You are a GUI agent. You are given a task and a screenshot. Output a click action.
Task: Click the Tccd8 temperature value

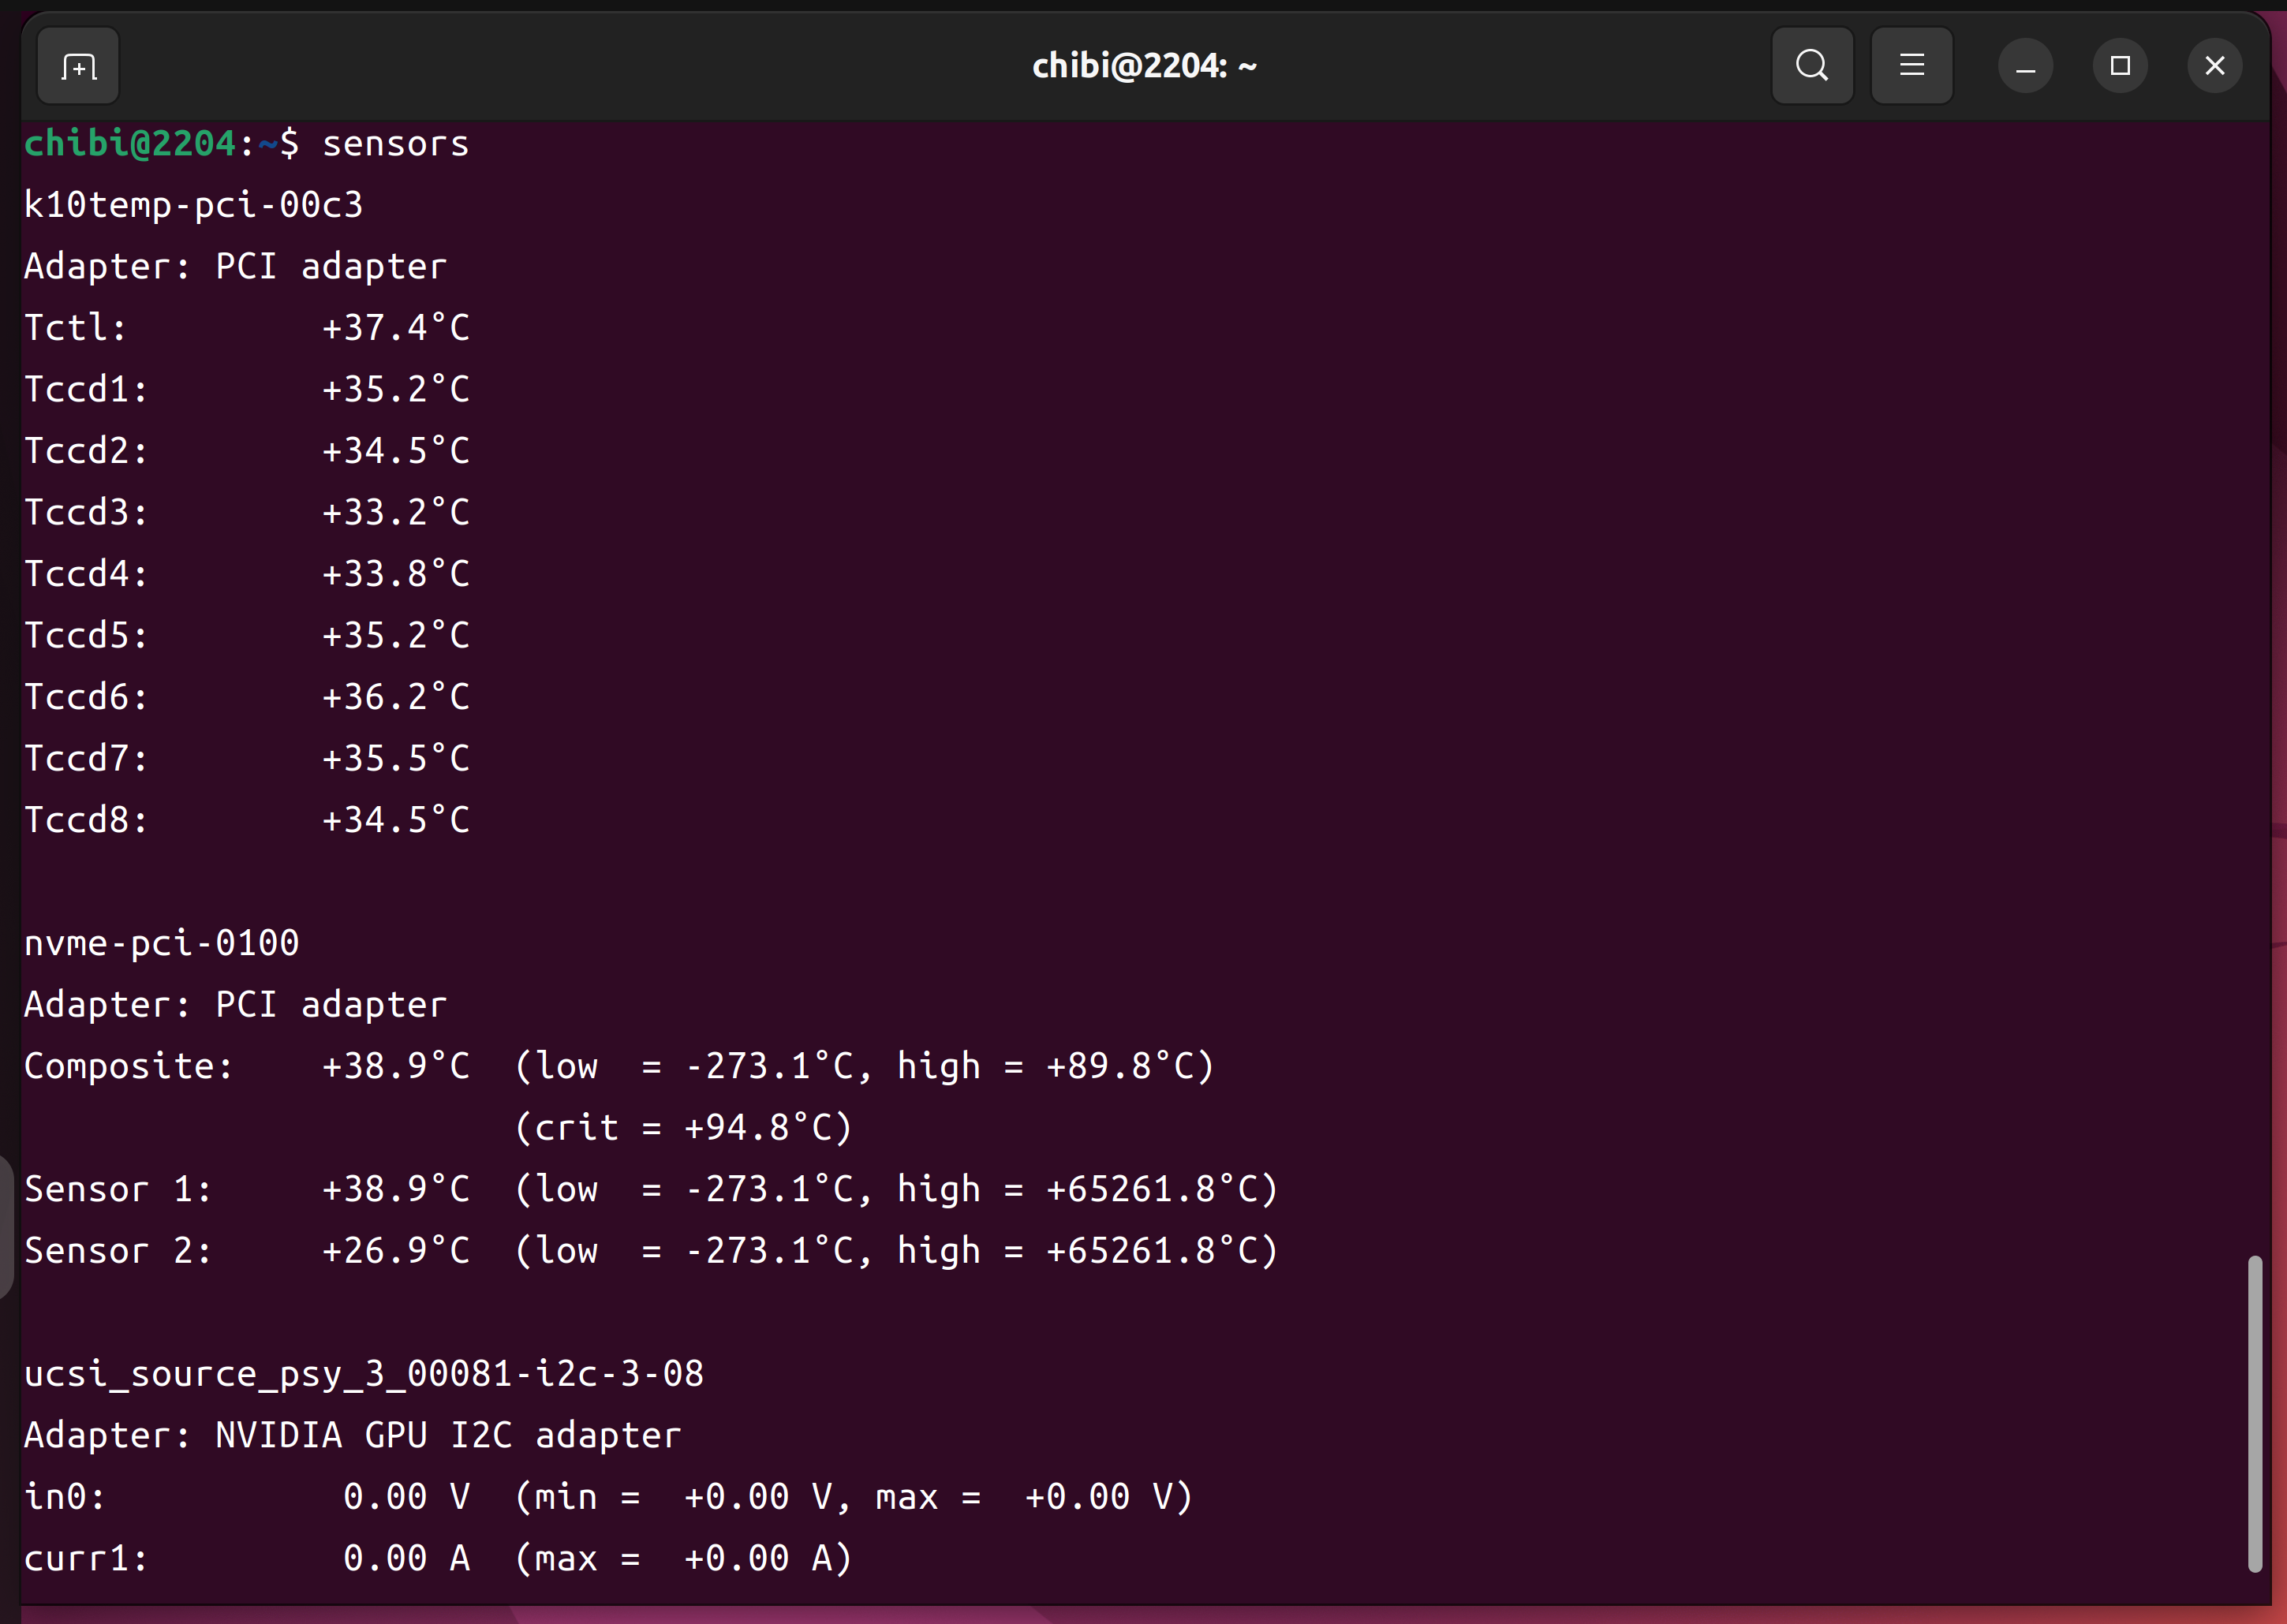395,820
